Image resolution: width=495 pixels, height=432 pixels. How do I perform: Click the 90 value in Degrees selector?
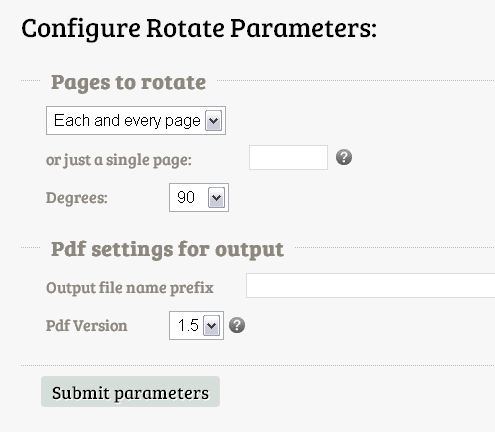pyautogui.click(x=186, y=197)
